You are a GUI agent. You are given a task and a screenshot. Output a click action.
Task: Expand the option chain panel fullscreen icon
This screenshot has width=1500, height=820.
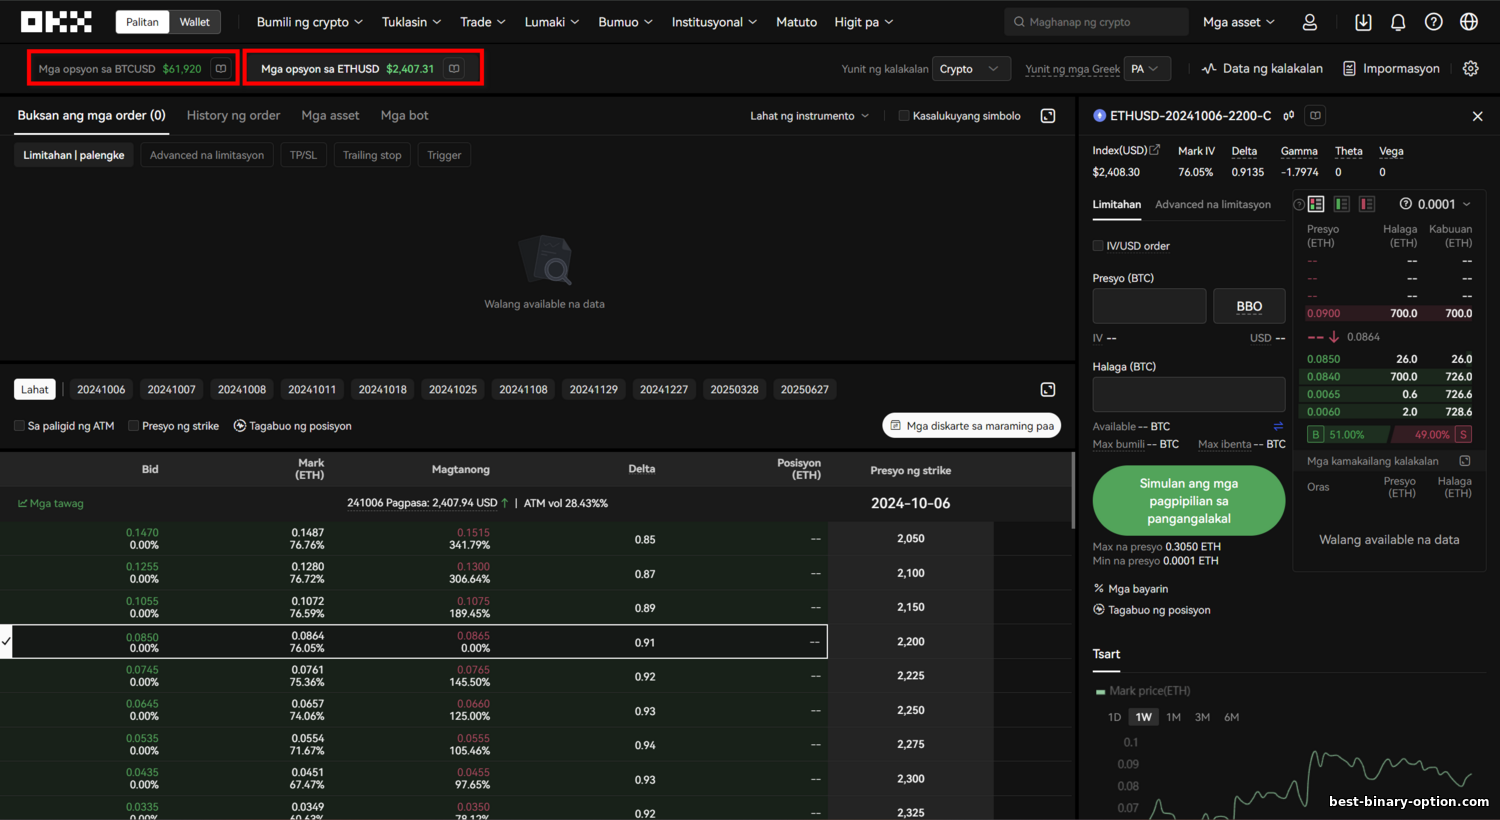coord(1048,390)
